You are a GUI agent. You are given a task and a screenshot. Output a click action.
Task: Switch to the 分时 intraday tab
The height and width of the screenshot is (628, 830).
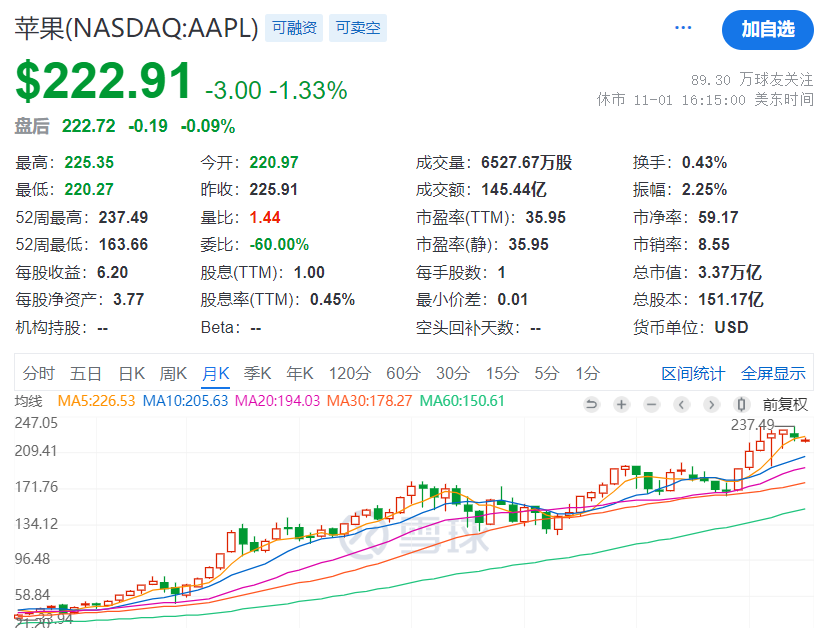(38, 374)
